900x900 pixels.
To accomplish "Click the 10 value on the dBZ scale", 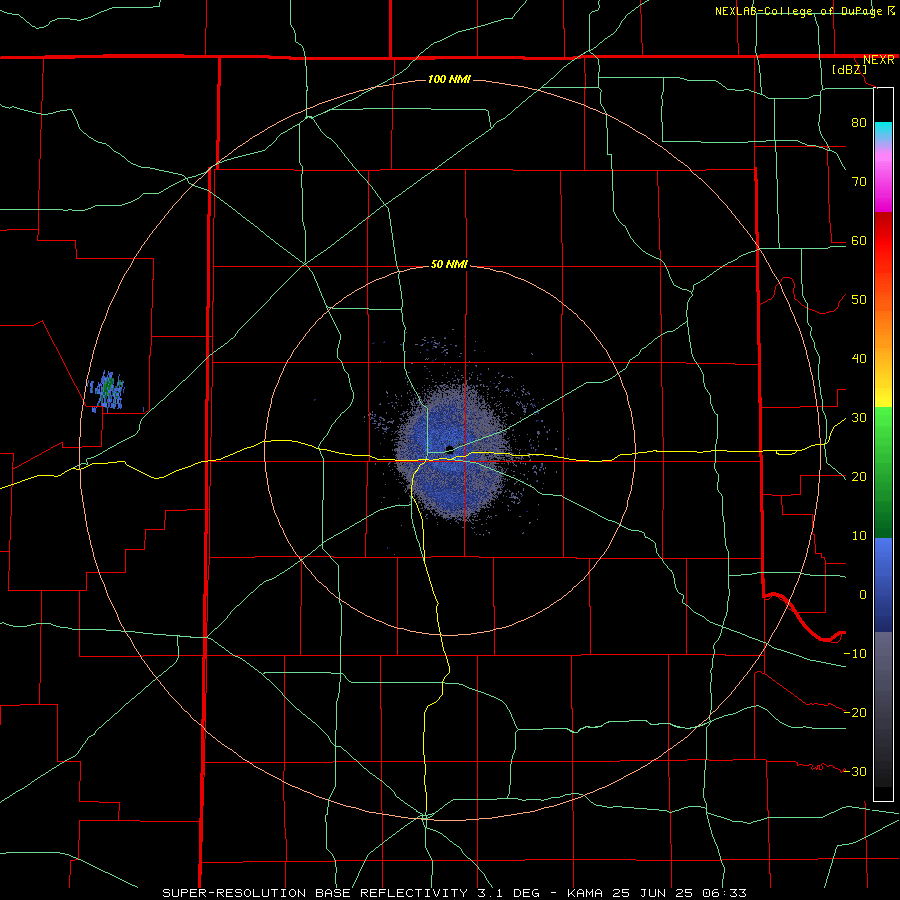I will tap(859, 536).
